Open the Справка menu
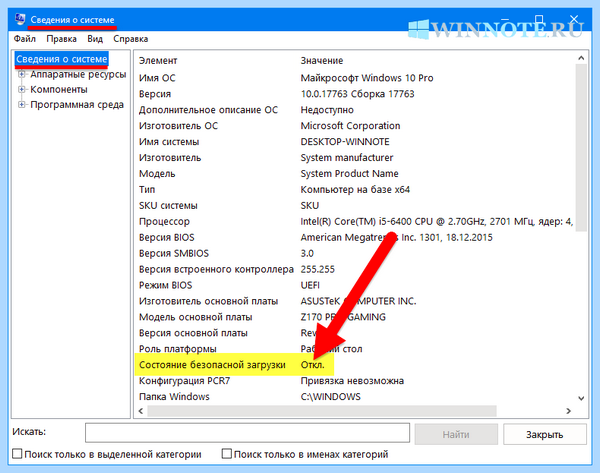600x473 pixels. point(130,39)
